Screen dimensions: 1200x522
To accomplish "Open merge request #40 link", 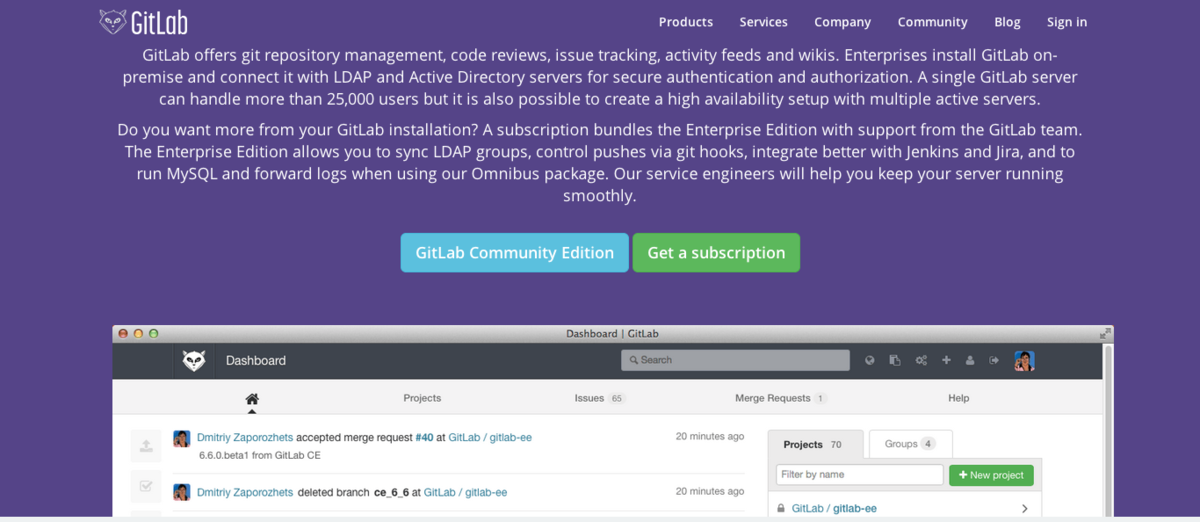I will (424, 437).
